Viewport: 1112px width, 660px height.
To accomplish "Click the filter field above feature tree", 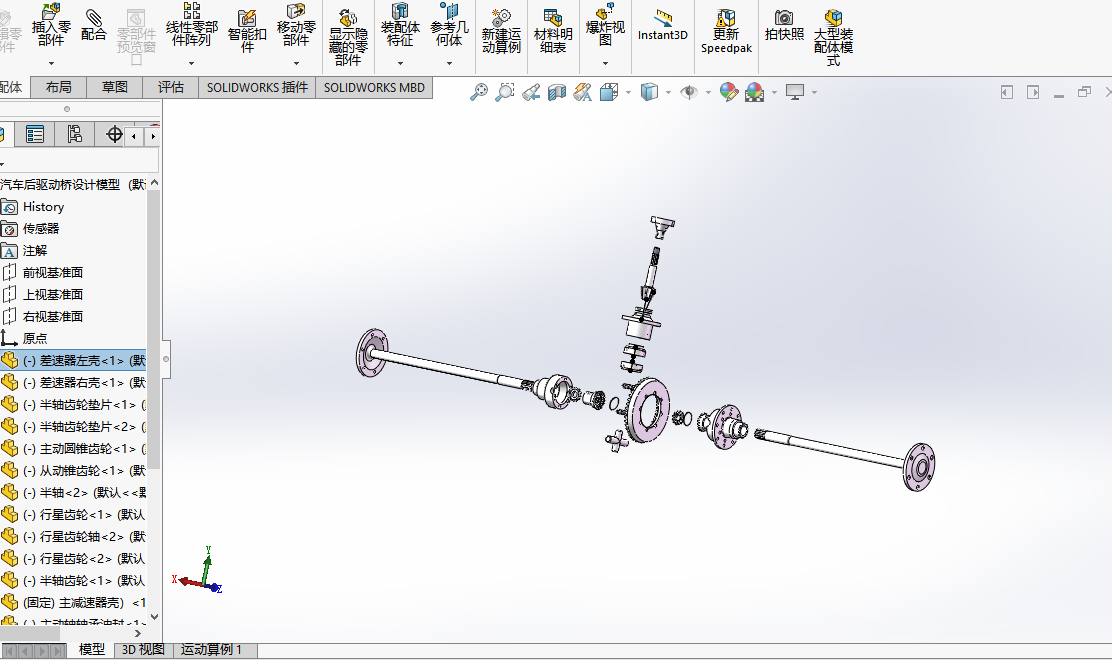I will click(79, 162).
